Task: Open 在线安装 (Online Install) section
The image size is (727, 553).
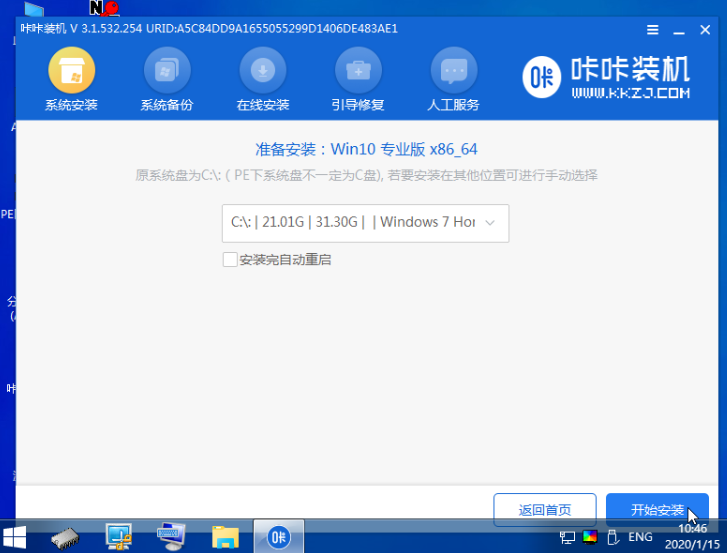Action: 262,71
